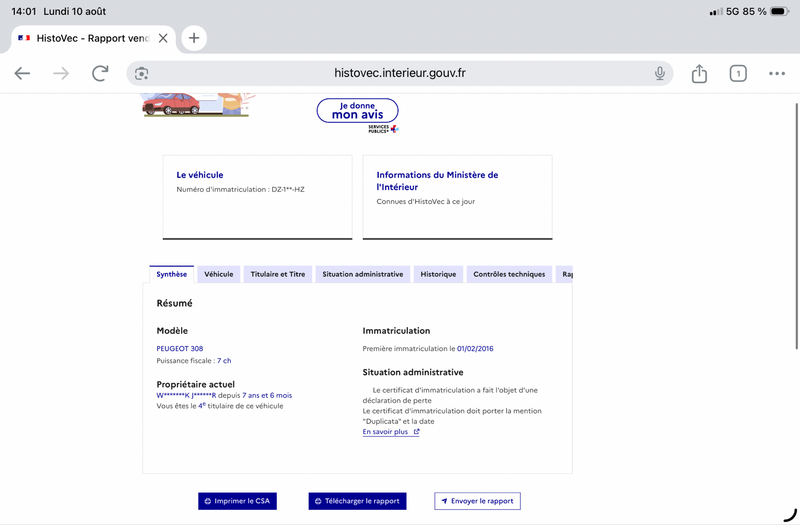Open the browser more options menu
Screen dimensions: 800x525
pos(777,73)
